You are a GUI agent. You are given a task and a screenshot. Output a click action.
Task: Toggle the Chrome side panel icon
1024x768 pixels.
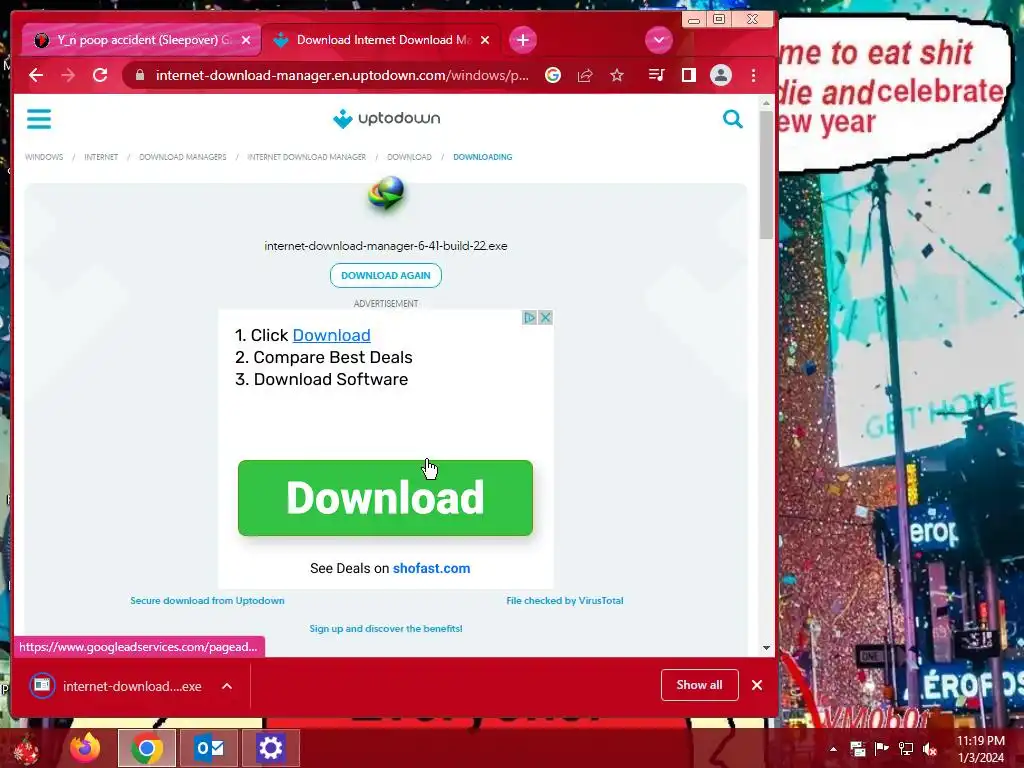click(x=688, y=75)
